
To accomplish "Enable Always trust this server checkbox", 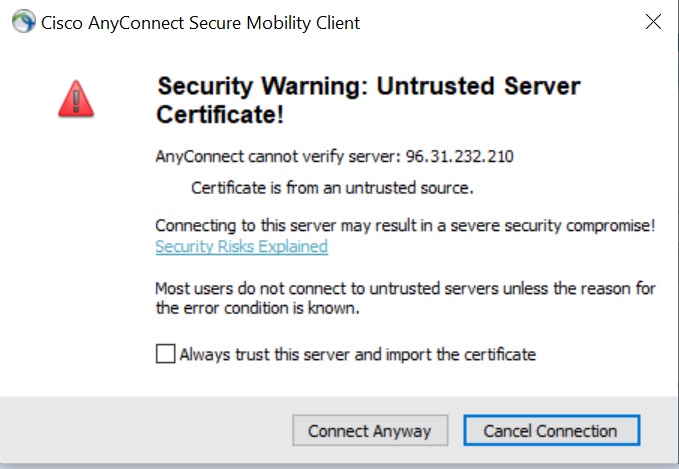I will point(165,354).
